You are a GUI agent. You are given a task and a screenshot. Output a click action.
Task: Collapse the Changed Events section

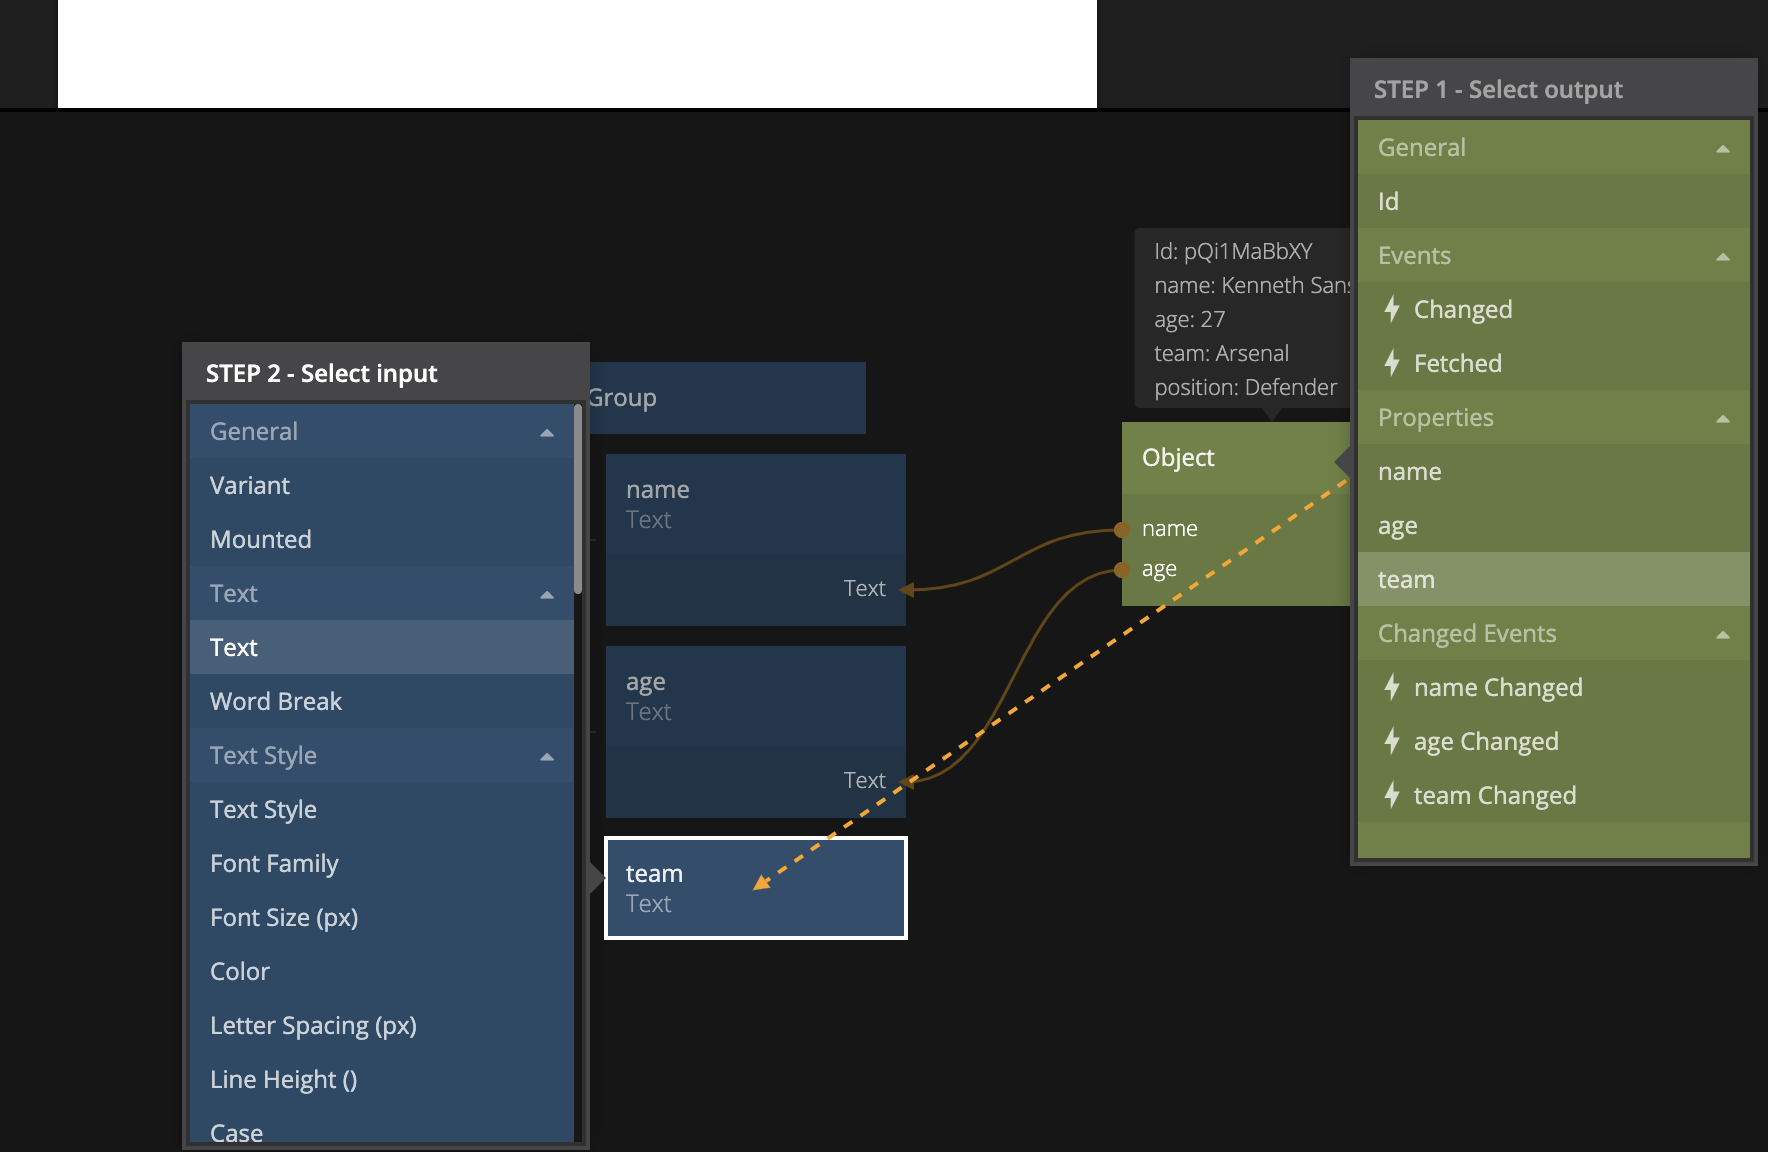pyautogui.click(x=1722, y=635)
